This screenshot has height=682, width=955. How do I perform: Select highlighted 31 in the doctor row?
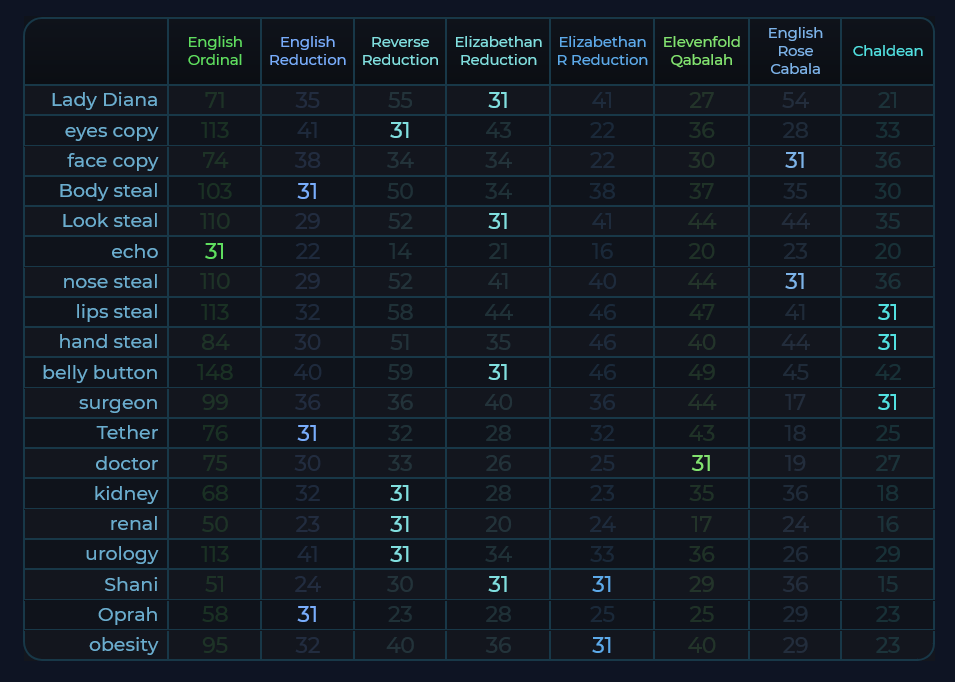701,464
